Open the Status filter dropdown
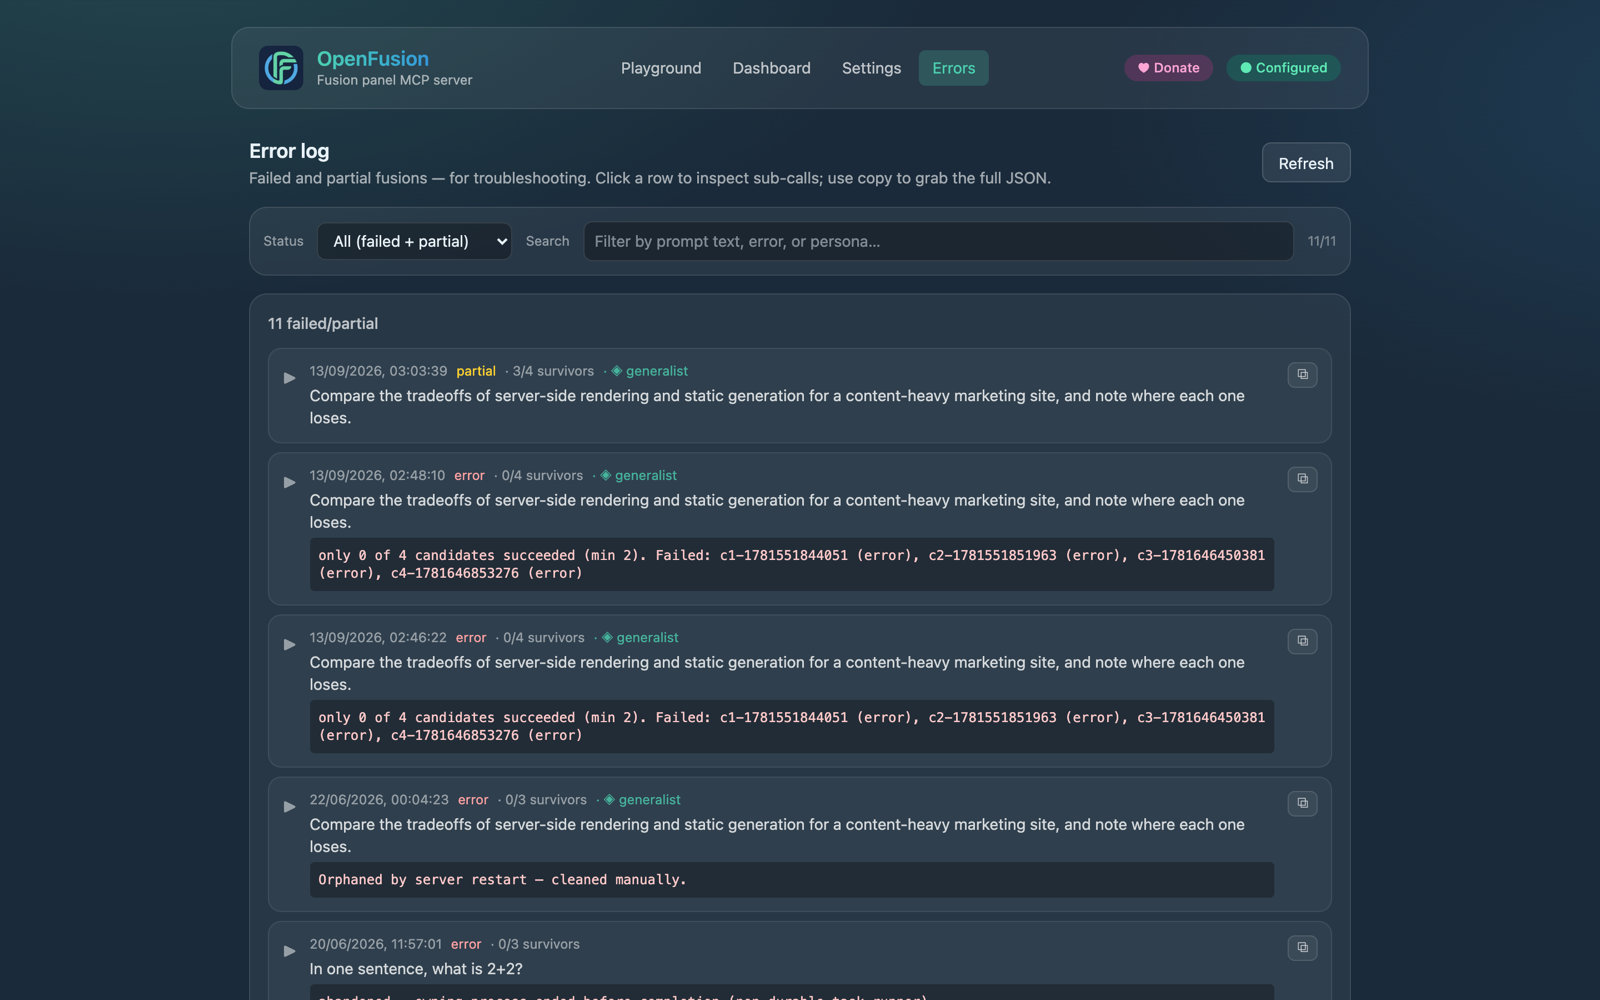The width and height of the screenshot is (1600, 1000). click(x=414, y=241)
